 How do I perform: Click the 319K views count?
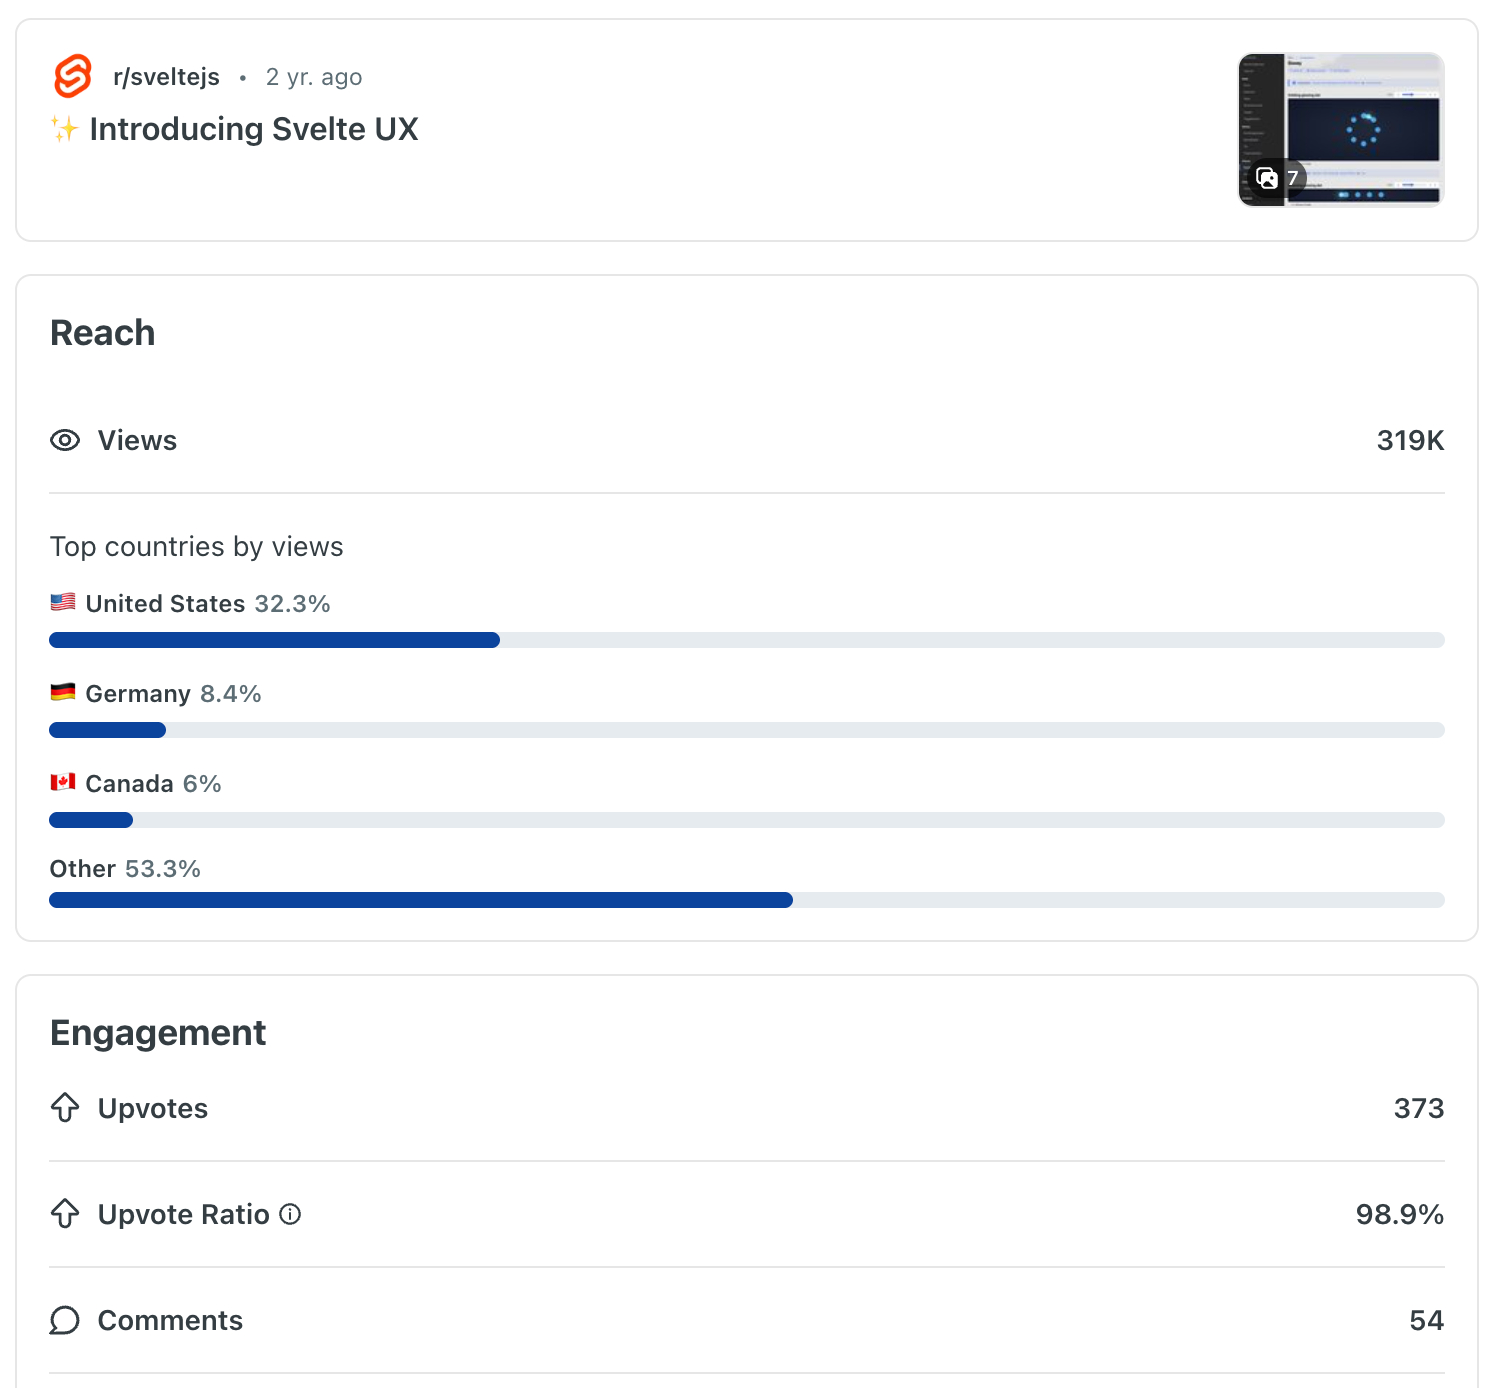1410,440
